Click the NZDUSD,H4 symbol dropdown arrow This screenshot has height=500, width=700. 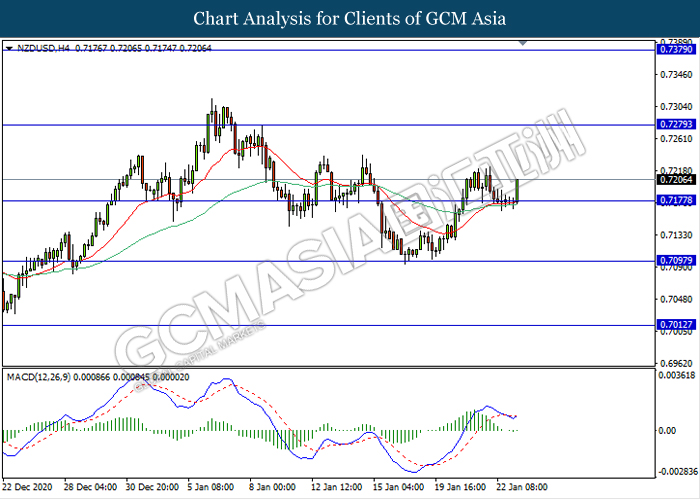coord(9,48)
